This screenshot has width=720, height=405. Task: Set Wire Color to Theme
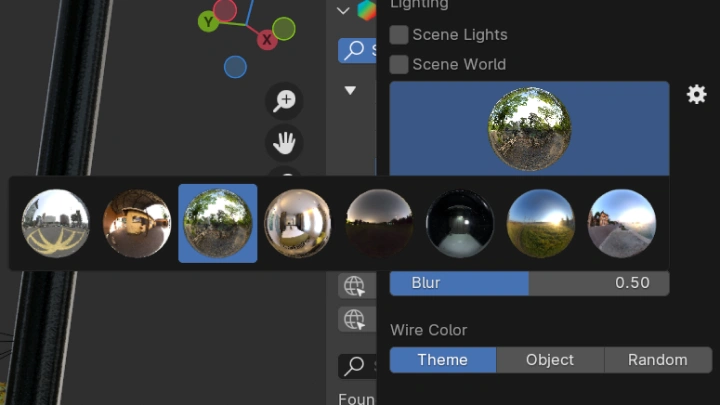(x=443, y=360)
